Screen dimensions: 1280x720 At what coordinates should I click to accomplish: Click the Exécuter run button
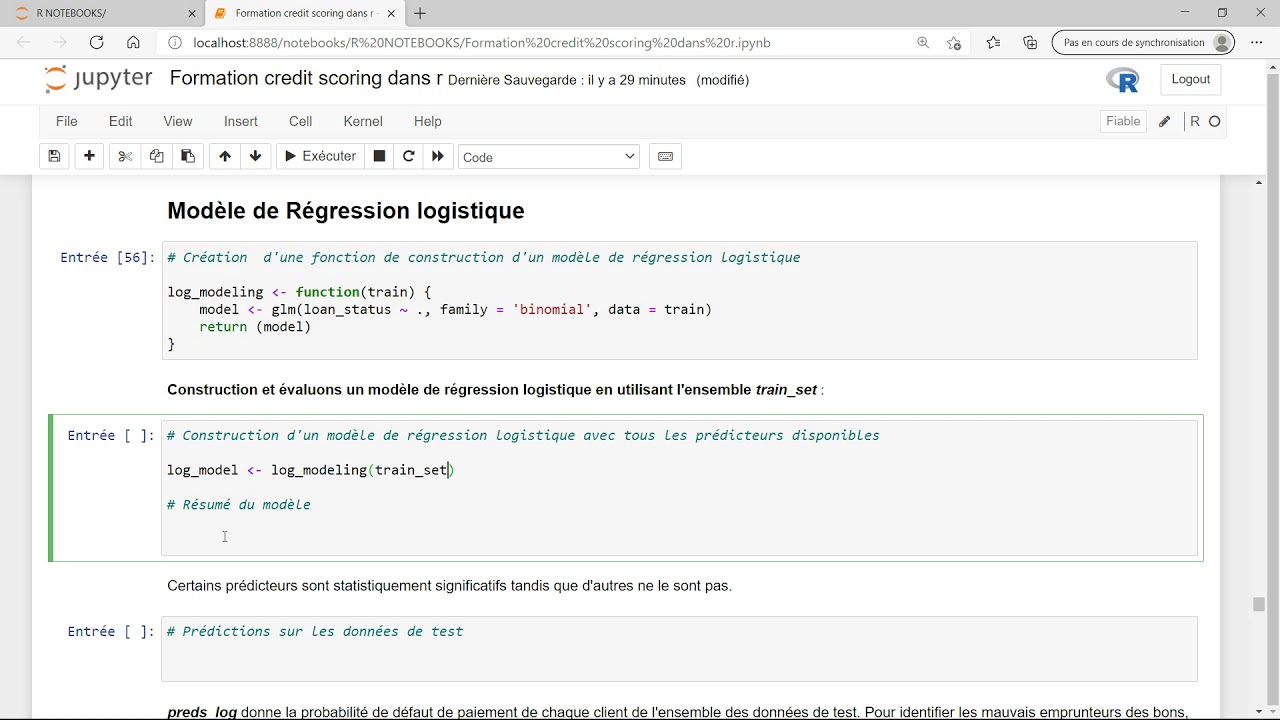coord(320,156)
